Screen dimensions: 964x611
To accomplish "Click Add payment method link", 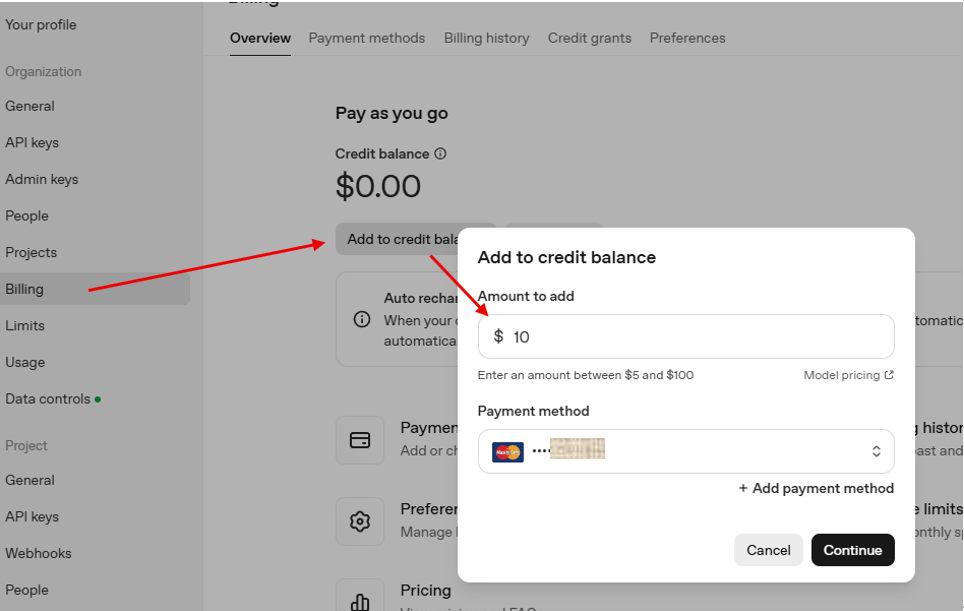I will [816, 488].
